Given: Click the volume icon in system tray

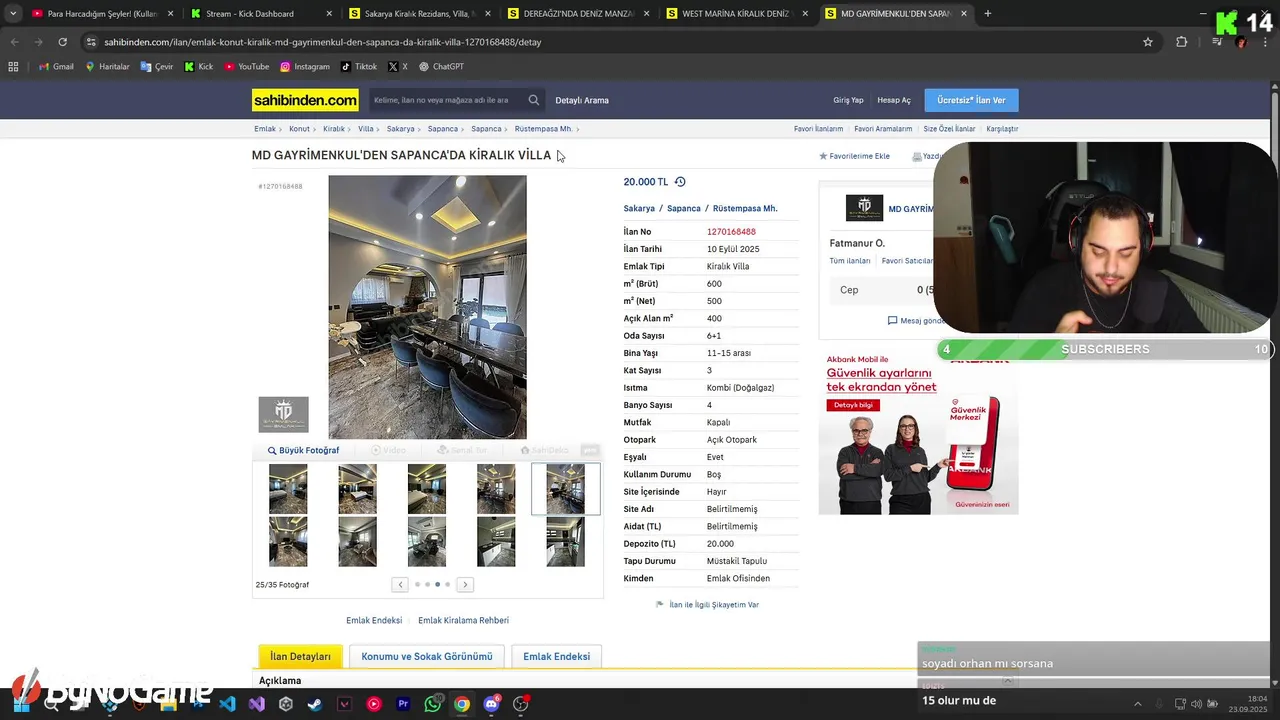Looking at the screenshot, I should (x=1196, y=704).
